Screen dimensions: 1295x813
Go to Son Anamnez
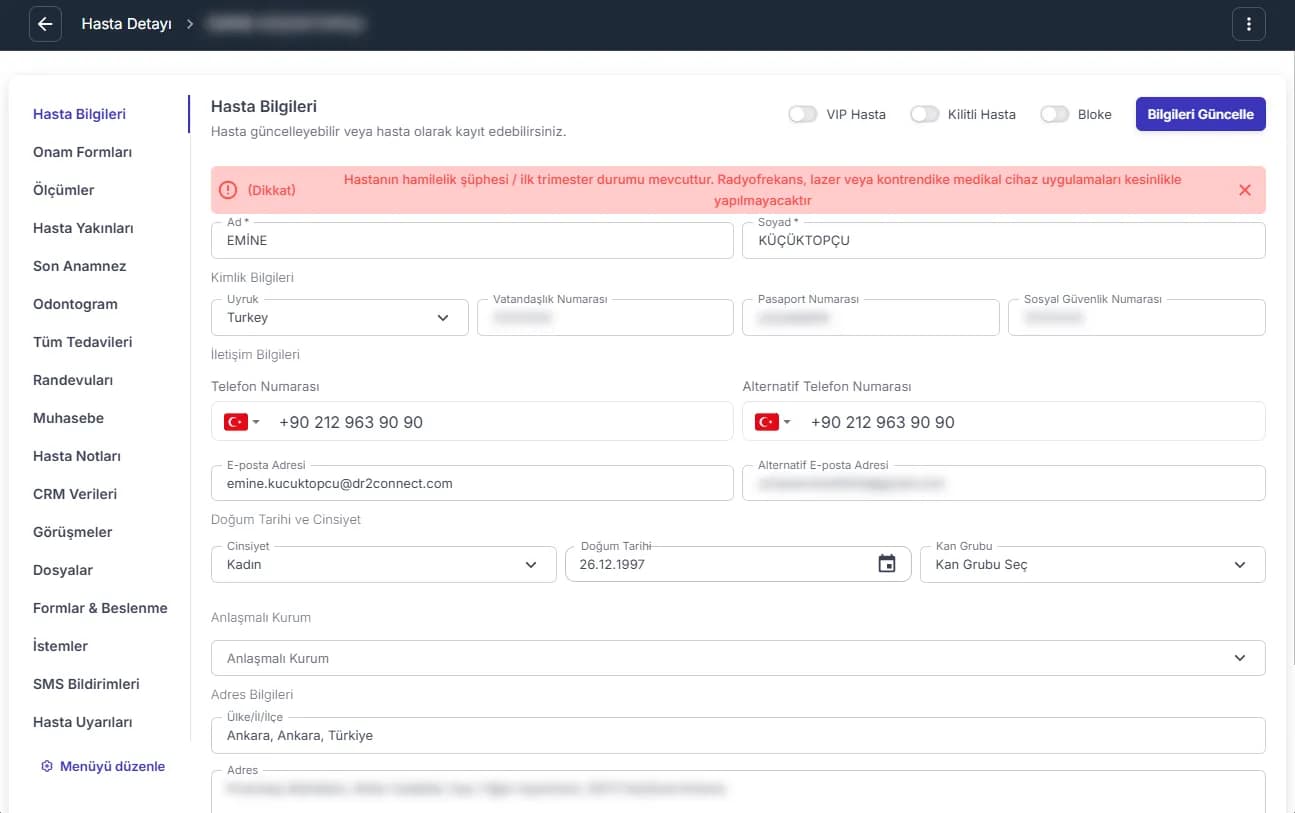[x=79, y=266]
